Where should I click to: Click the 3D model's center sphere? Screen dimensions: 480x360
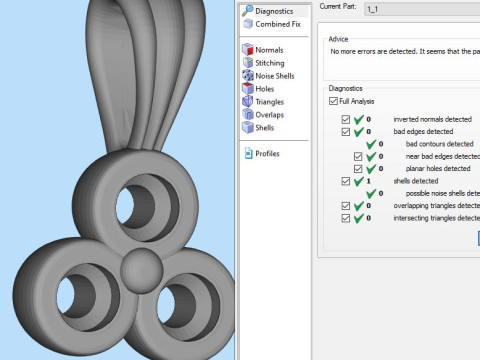pyautogui.click(x=142, y=270)
